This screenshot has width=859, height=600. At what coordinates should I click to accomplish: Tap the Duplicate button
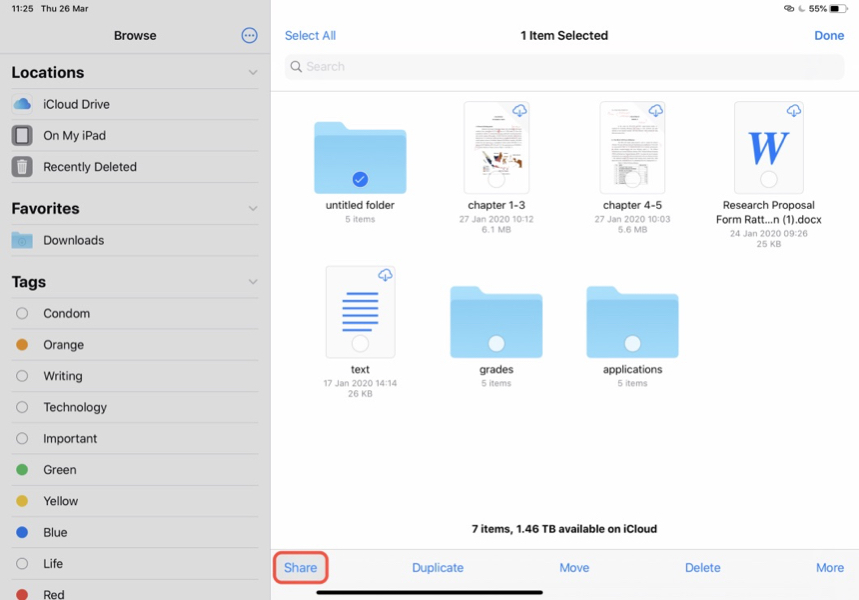click(438, 568)
